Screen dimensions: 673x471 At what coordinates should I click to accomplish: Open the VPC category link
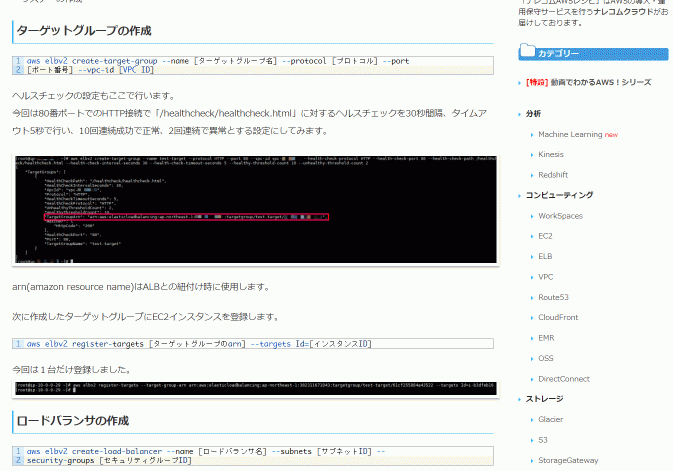click(x=546, y=277)
